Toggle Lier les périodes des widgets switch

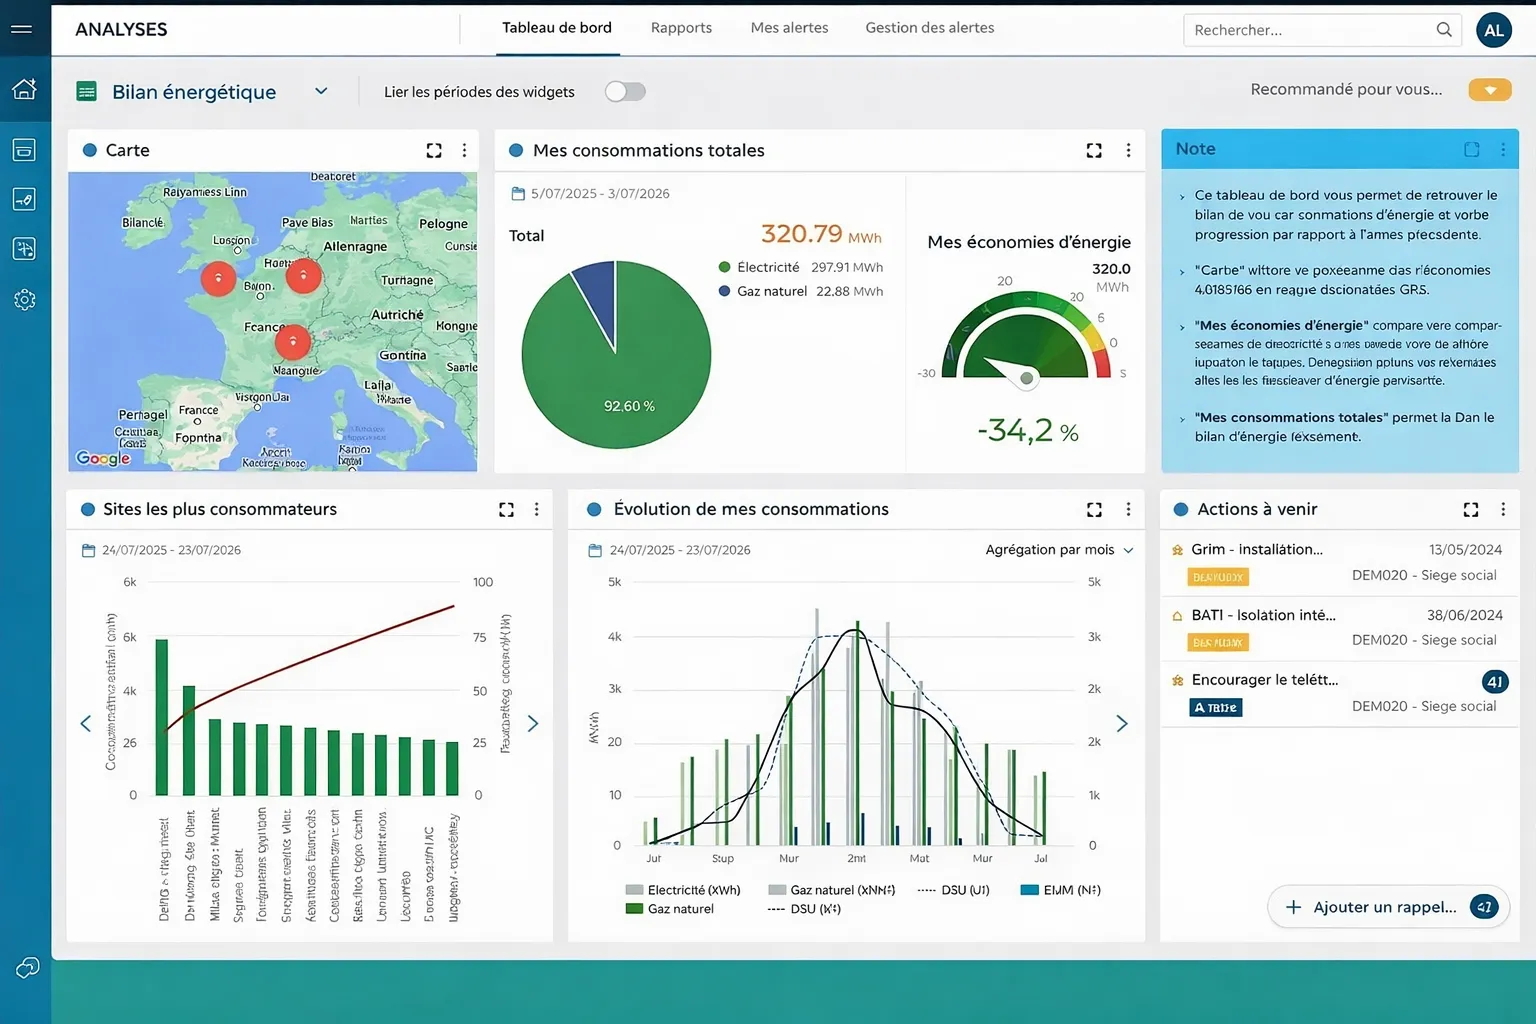click(625, 92)
